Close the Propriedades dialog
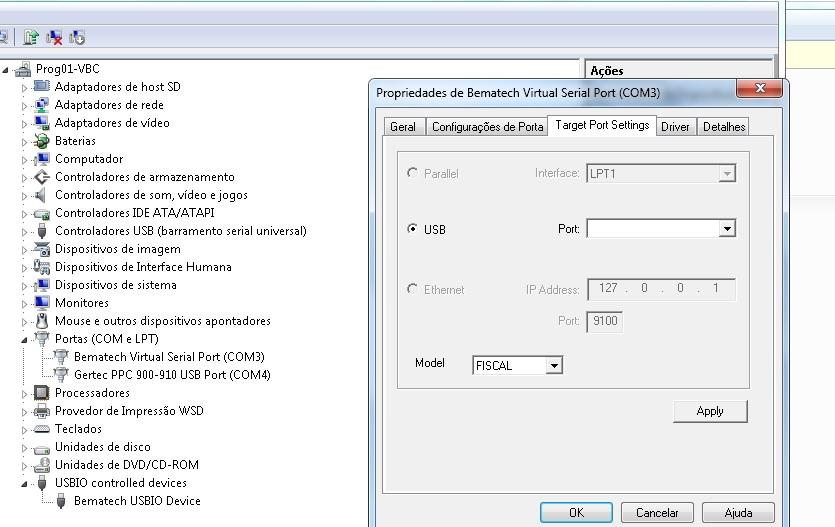 759,88
